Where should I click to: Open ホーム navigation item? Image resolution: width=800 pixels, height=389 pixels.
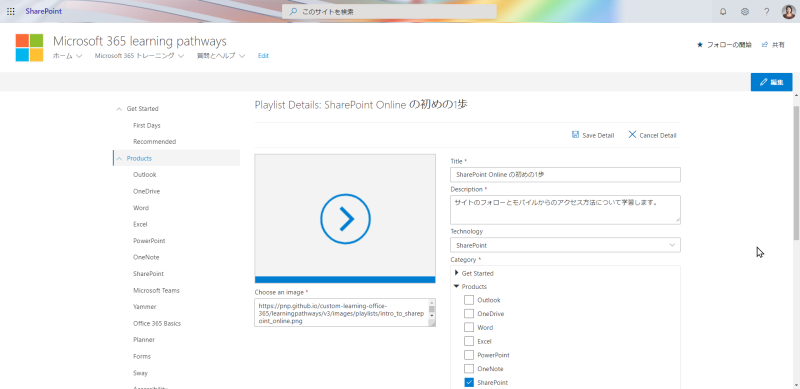tap(63, 56)
